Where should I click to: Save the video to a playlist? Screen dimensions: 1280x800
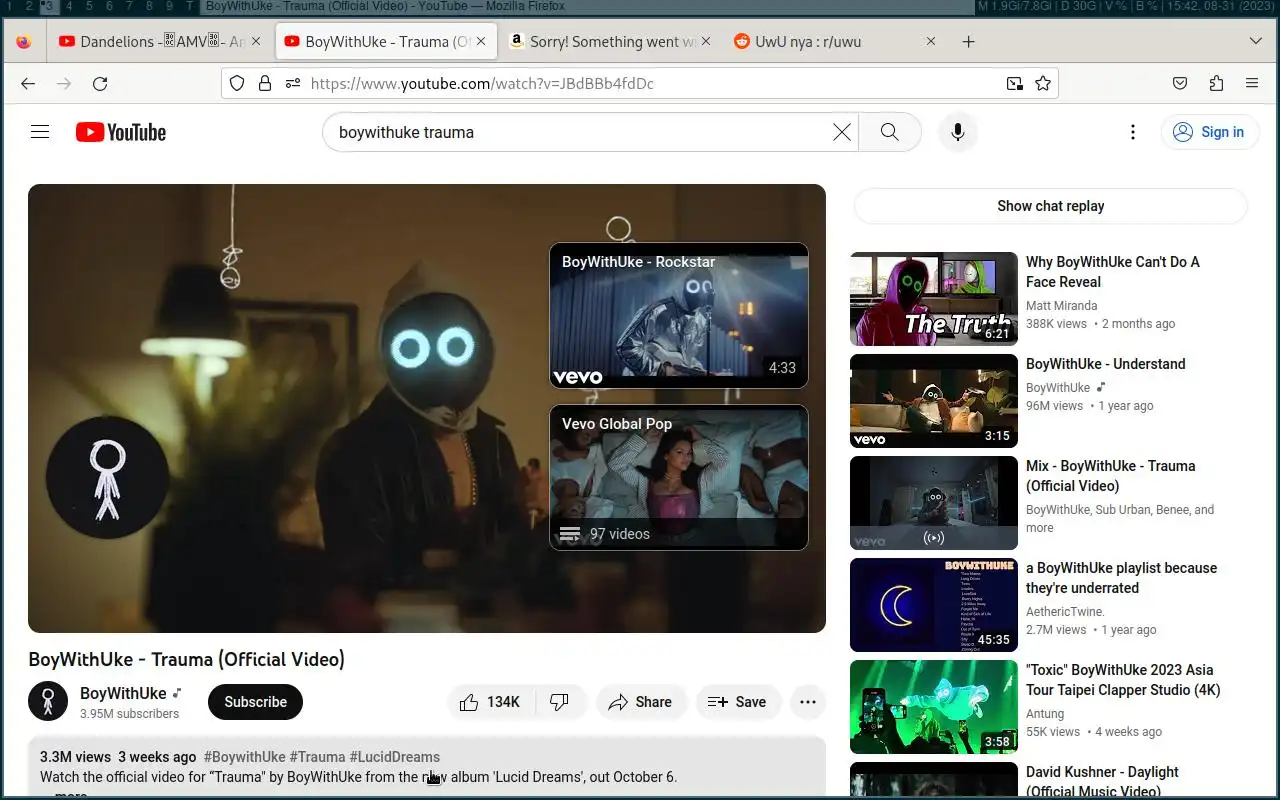(739, 702)
